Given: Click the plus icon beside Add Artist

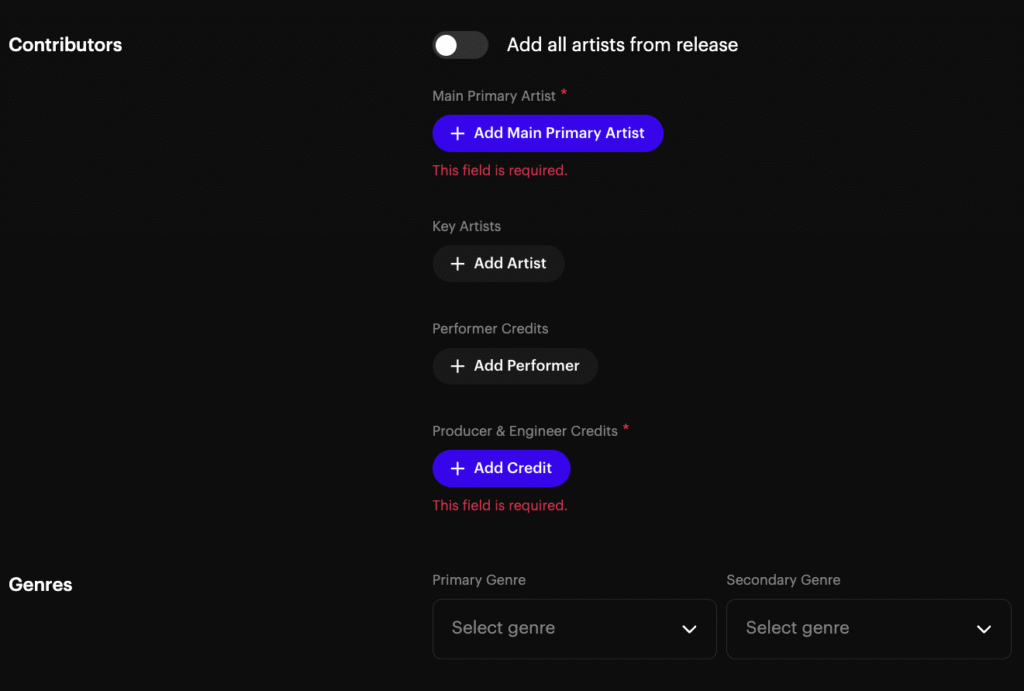Looking at the screenshot, I should point(458,264).
